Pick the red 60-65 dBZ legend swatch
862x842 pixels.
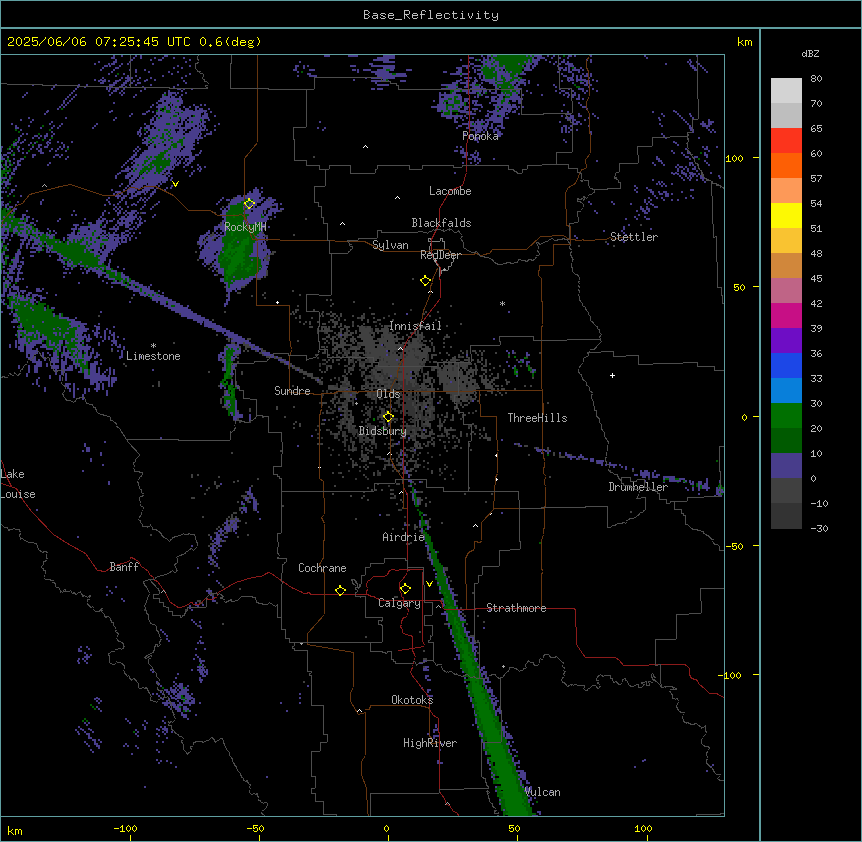[x=786, y=141]
